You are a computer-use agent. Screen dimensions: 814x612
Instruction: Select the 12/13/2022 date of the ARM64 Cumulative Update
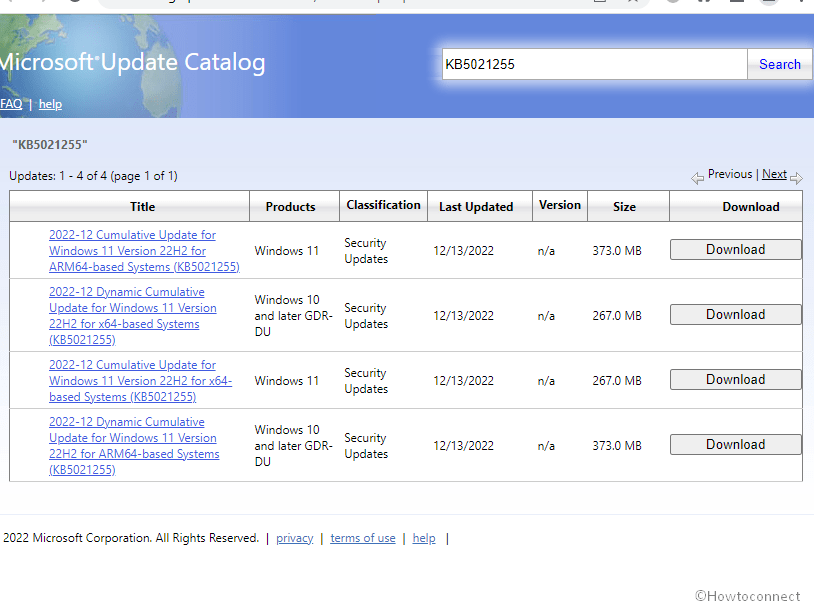464,251
